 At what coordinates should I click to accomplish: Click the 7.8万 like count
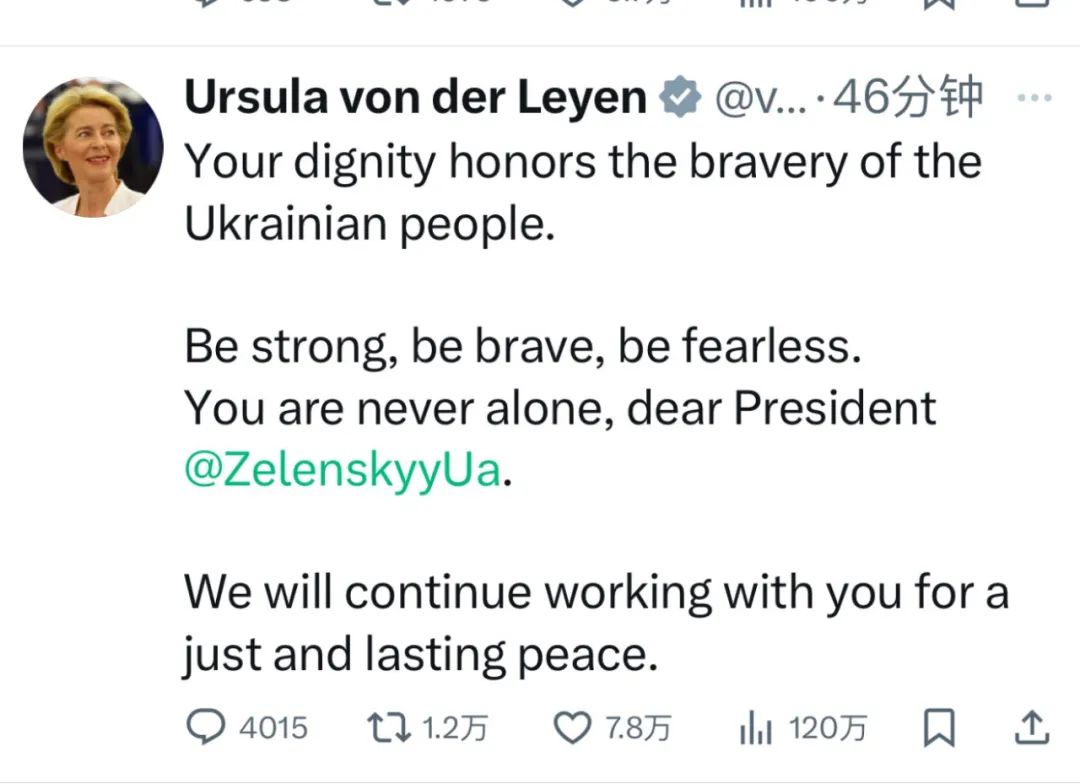[x=638, y=728]
